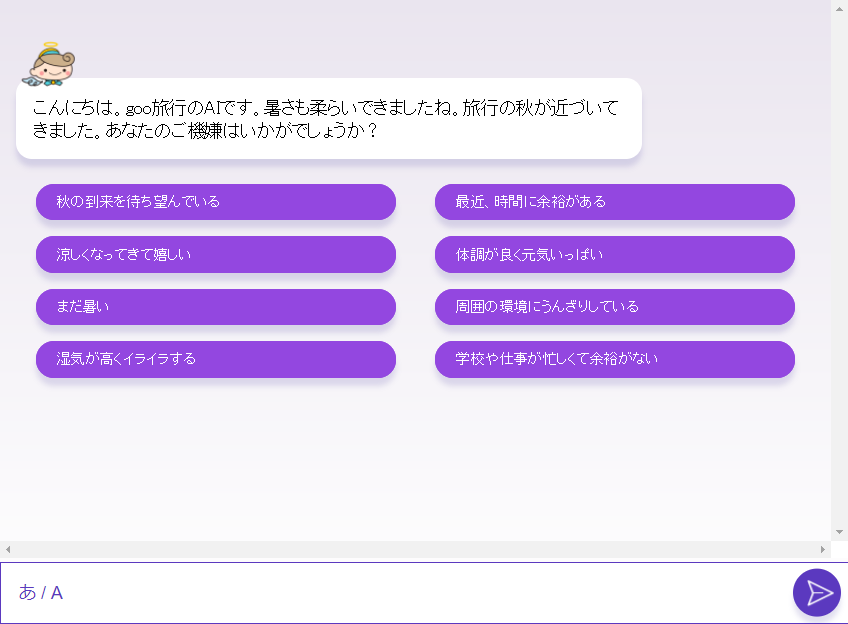Select the 湿気が高くイライラする response
Image resolution: width=848 pixels, height=624 pixels.
pos(215,359)
